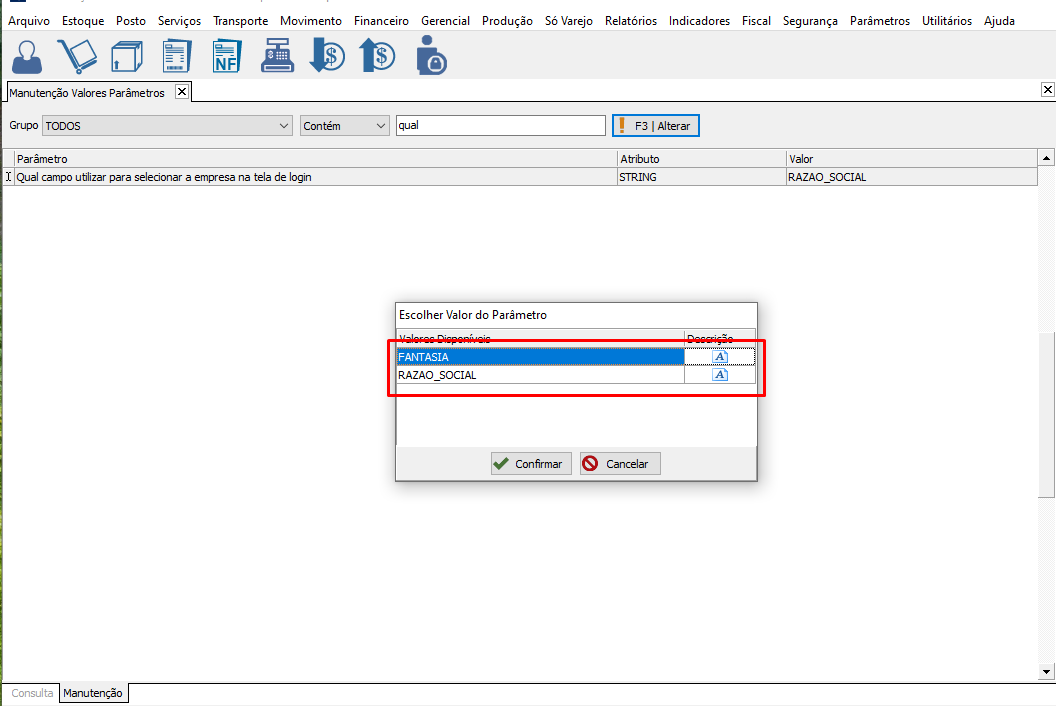Image resolution: width=1056 pixels, height=706 pixels.
Task: Open the Relatórios menu
Action: coord(630,21)
